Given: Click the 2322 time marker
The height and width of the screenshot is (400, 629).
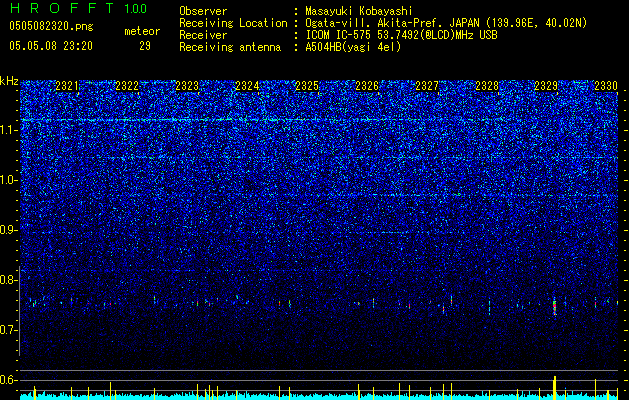Looking at the screenshot, I should (x=127, y=86).
